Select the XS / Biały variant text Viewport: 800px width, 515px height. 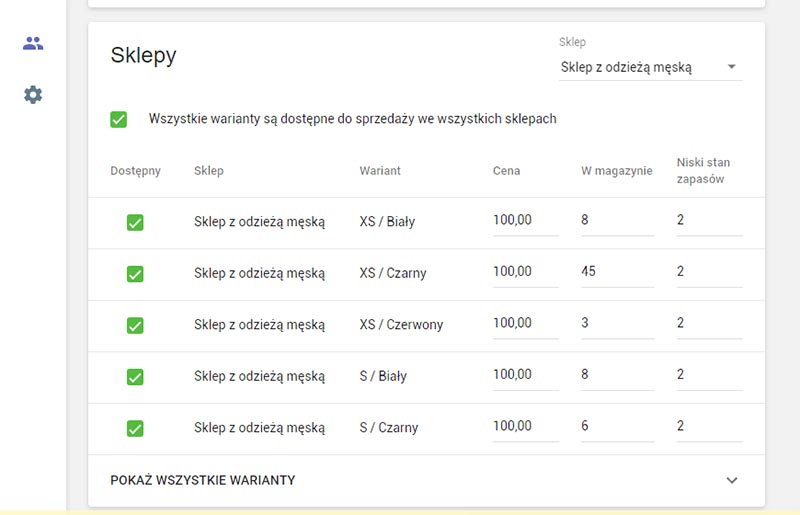point(387,222)
